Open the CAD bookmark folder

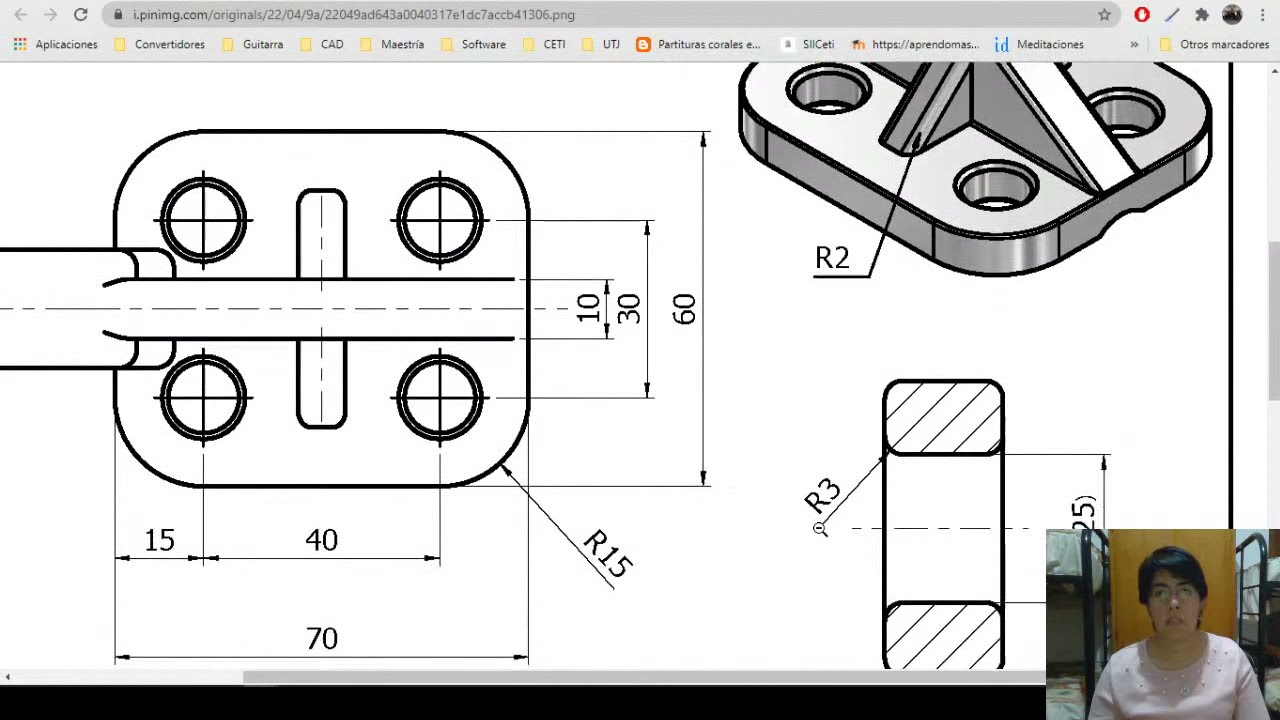(x=322, y=44)
